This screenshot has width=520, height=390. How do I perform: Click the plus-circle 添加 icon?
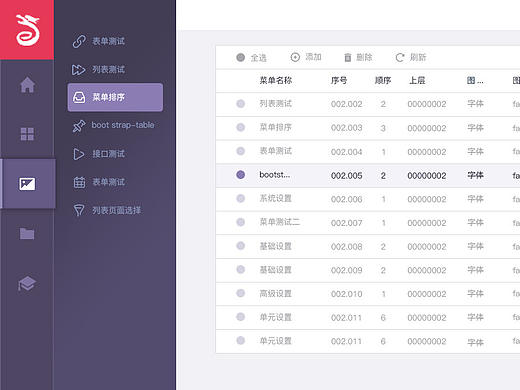[x=295, y=57]
